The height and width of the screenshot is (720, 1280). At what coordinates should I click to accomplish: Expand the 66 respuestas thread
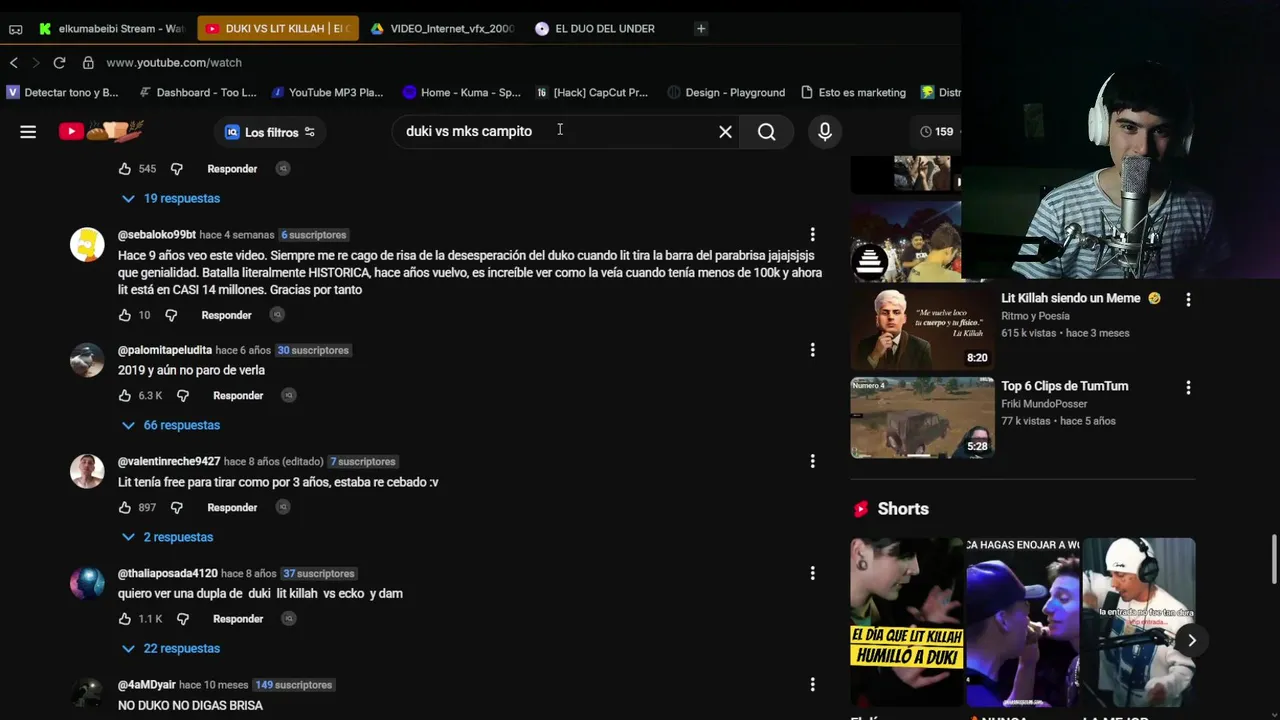click(170, 425)
